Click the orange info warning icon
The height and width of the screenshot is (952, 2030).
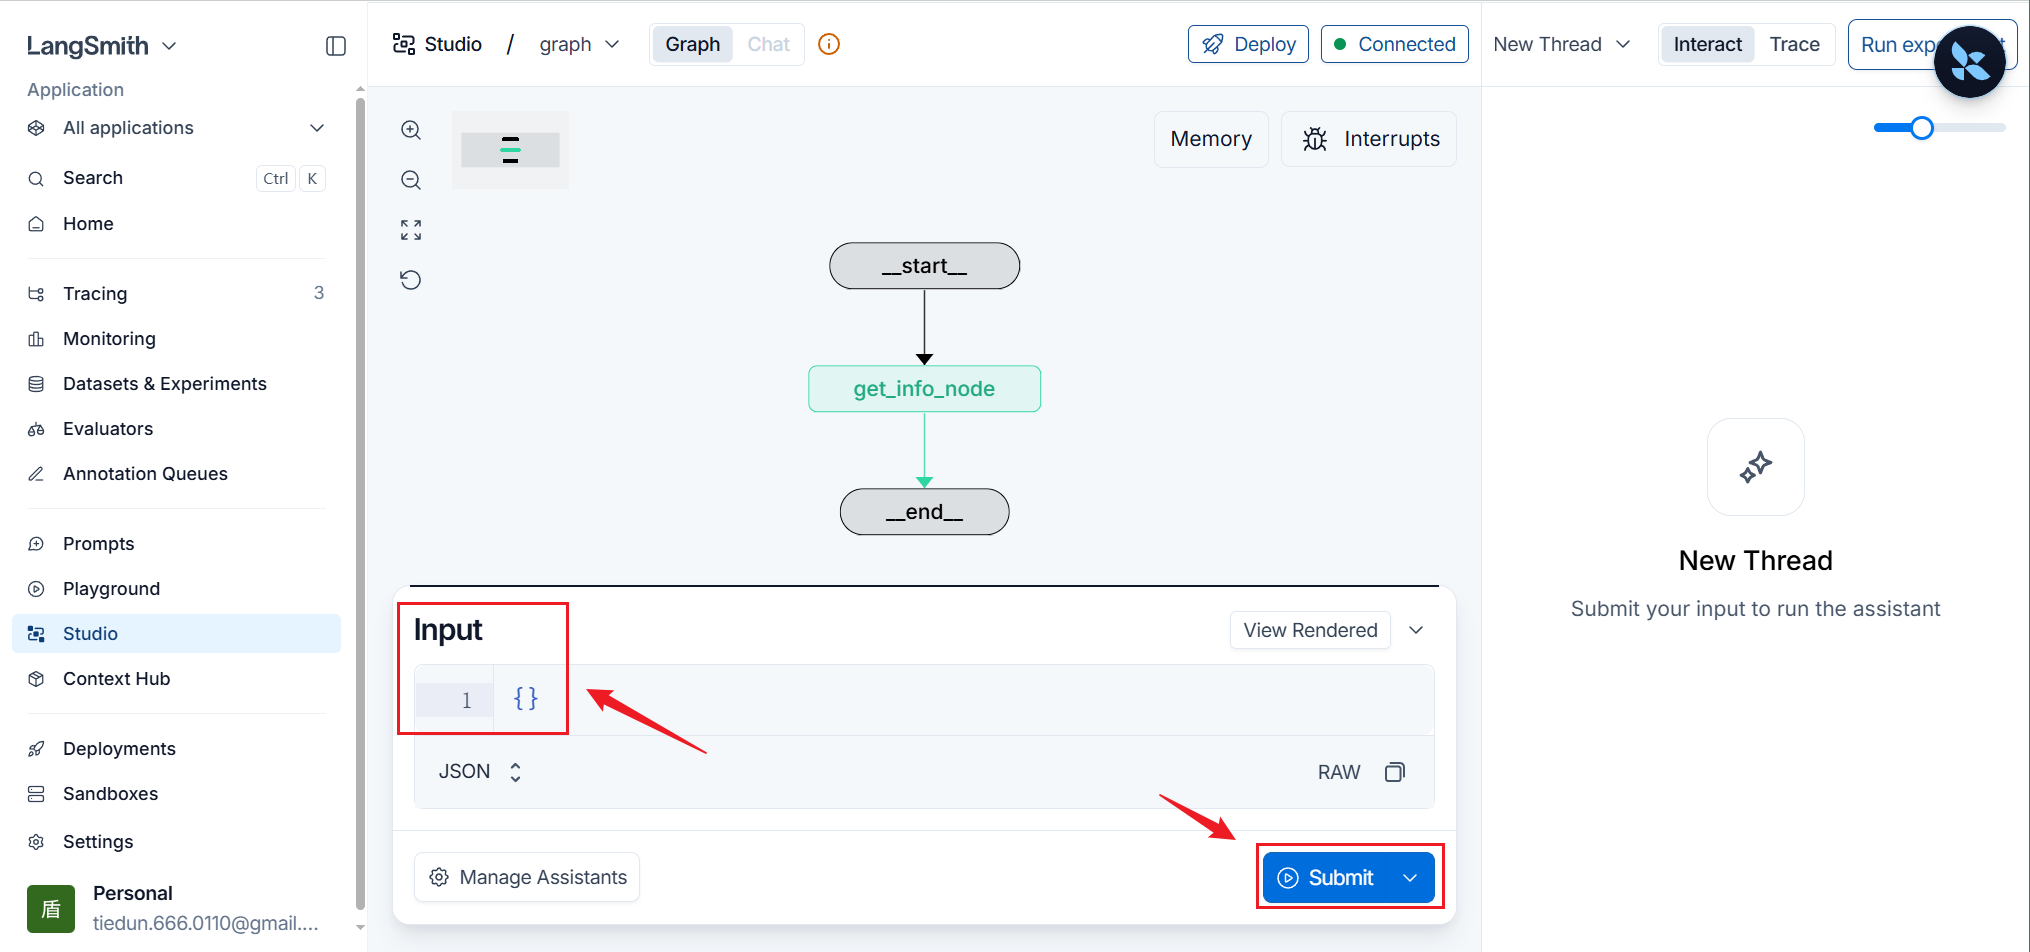(x=829, y=44)
